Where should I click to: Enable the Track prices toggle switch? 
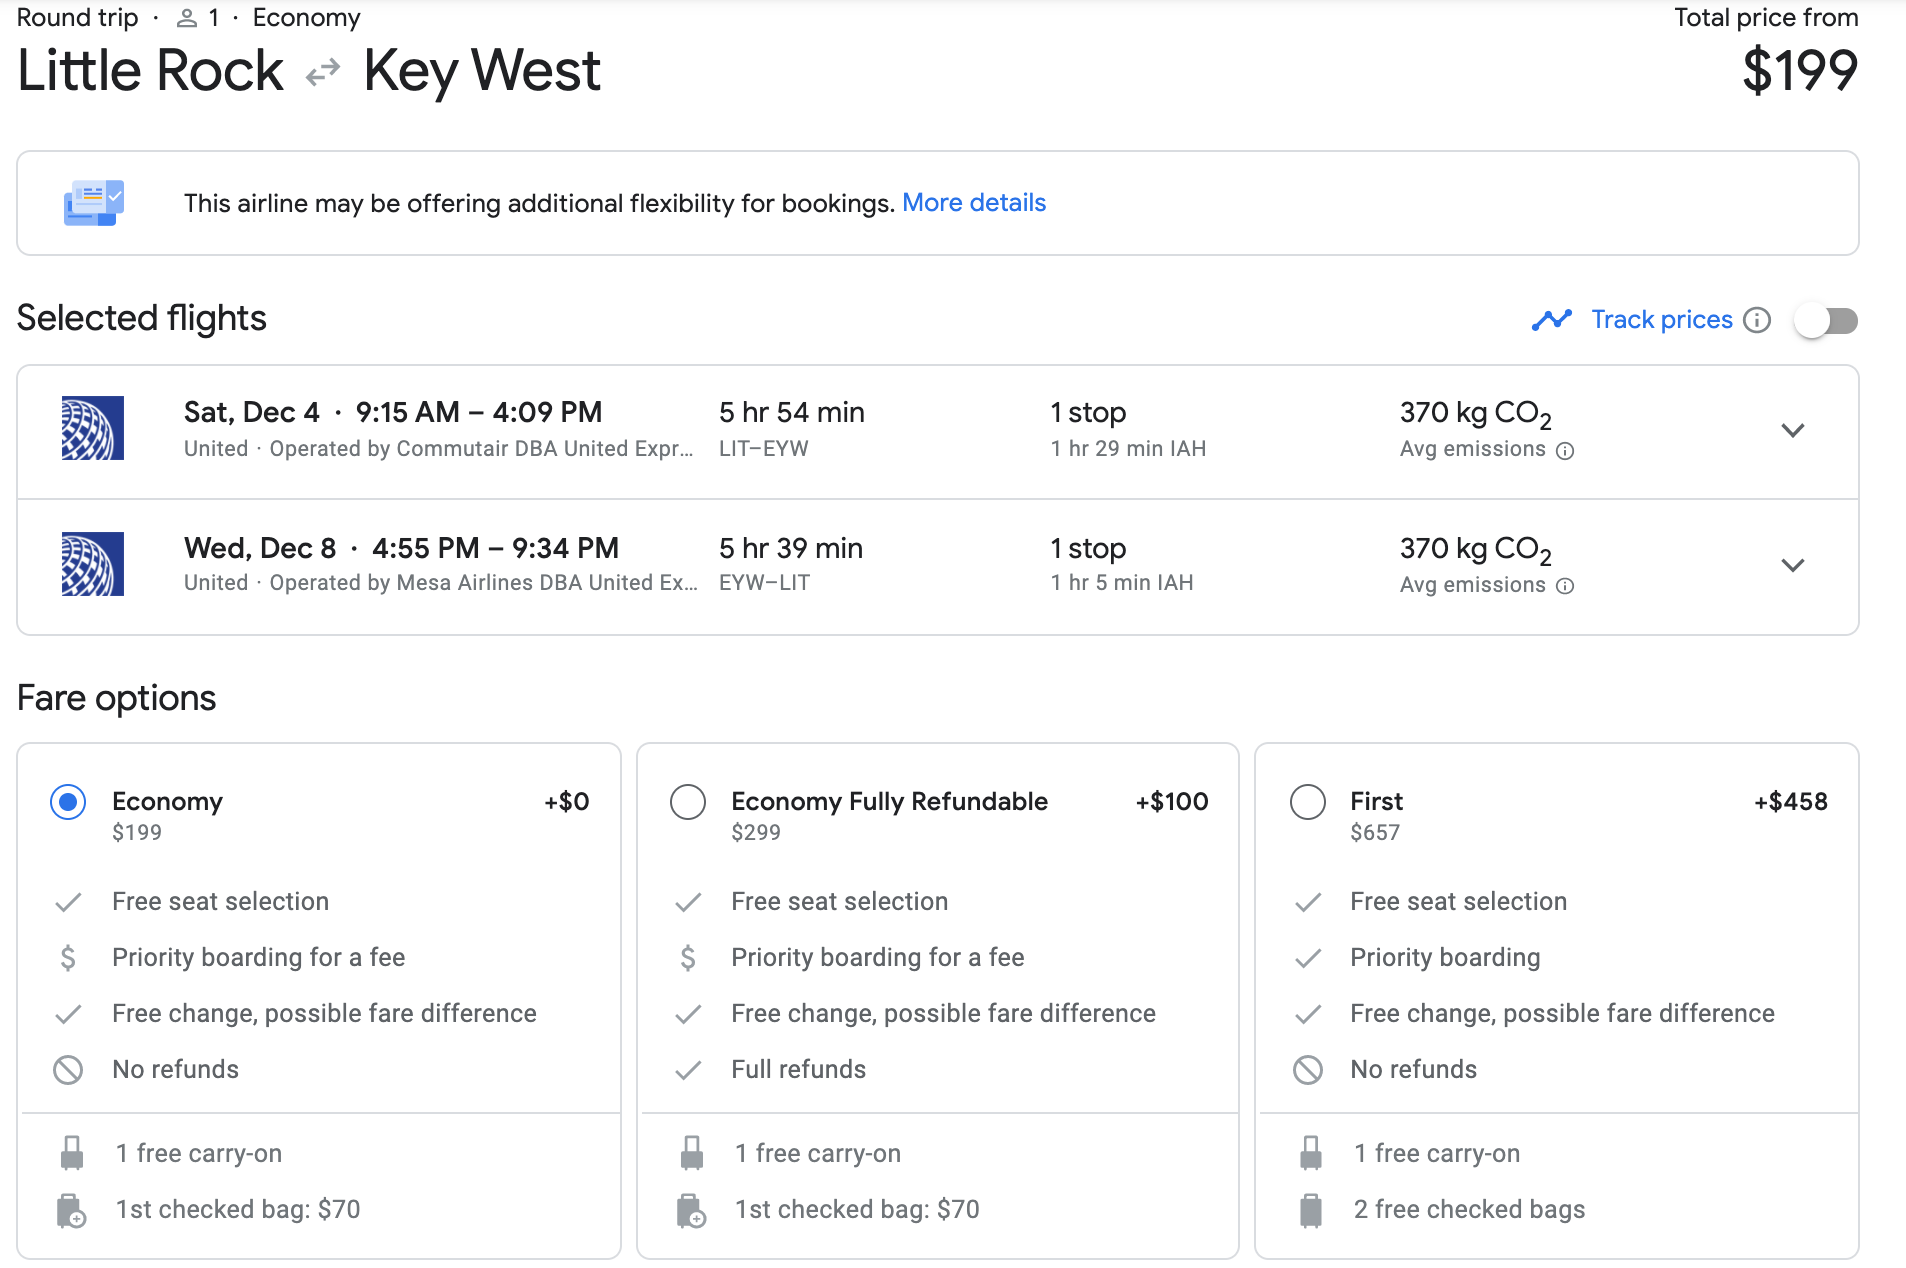(x=1826, y=321)
